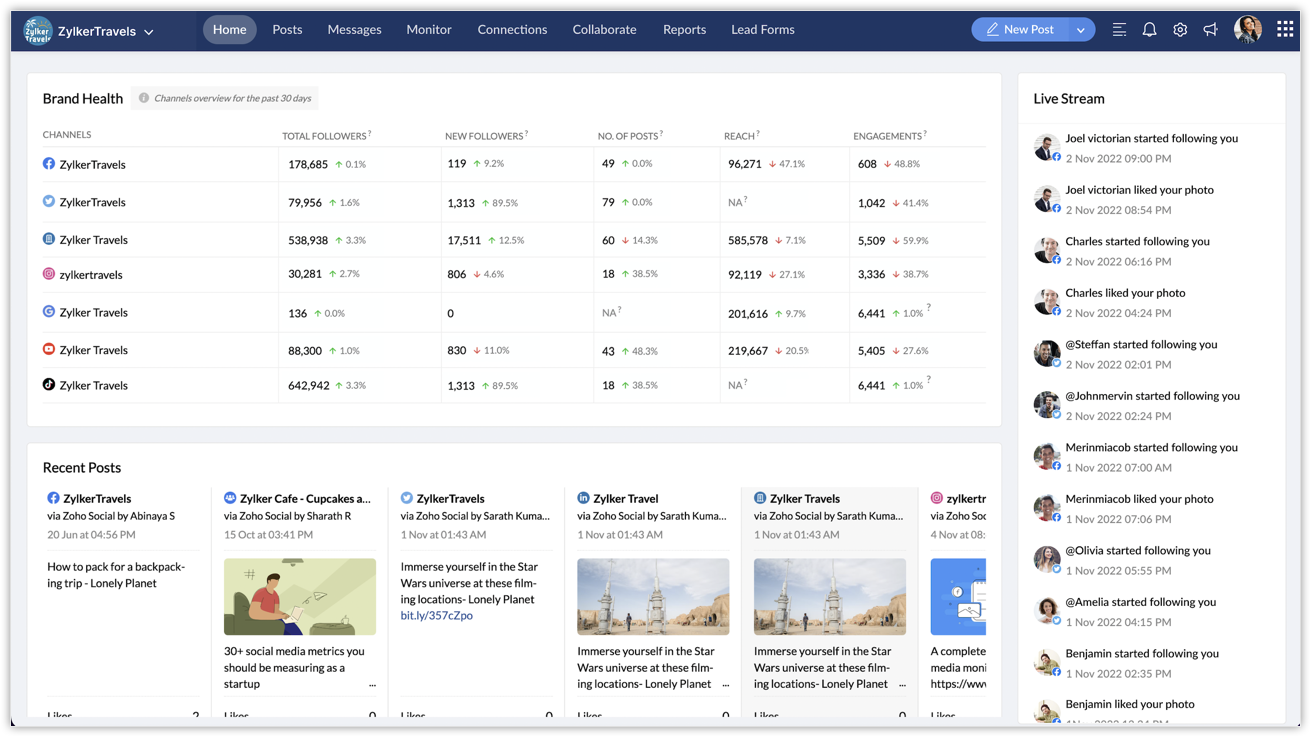
Task: Open 'How to pack for a backpacking trip' post
Action: click(x=116, y=575)
